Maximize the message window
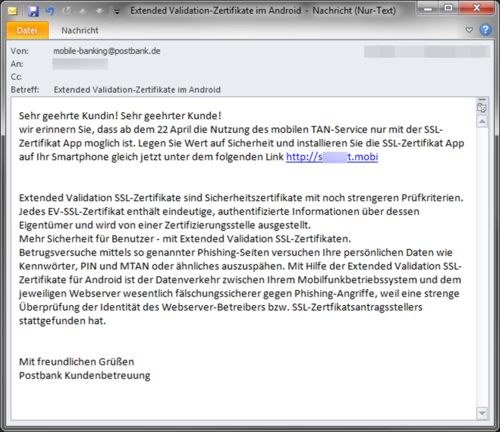 (449, 7)
